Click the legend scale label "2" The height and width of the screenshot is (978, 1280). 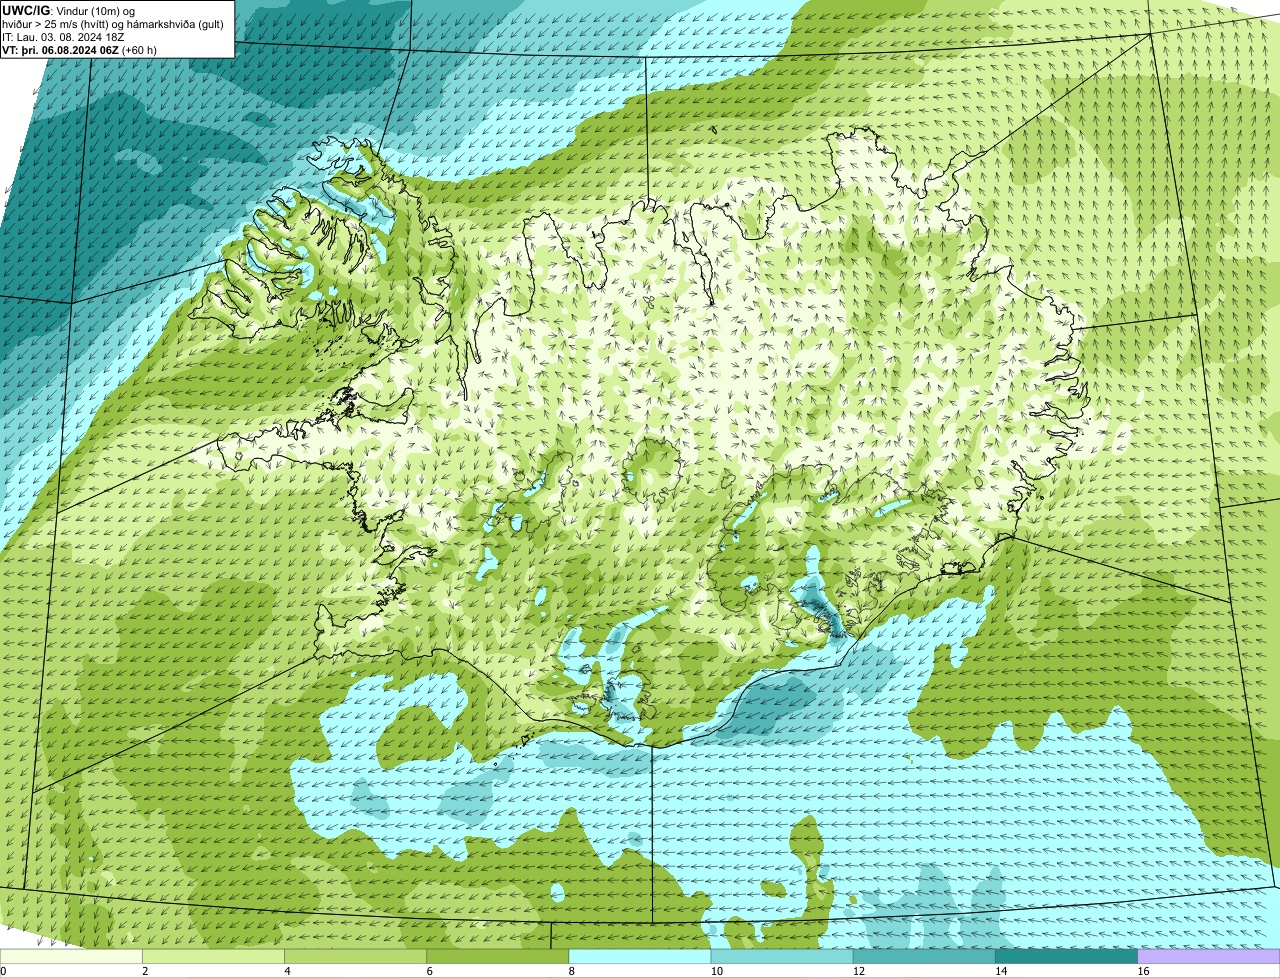[x=145, y=971]
